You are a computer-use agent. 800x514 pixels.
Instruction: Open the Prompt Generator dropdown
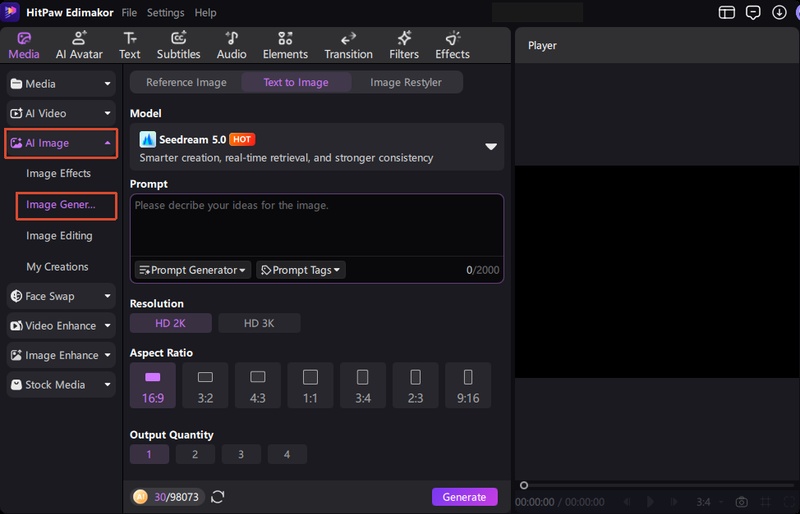point(193,270)
